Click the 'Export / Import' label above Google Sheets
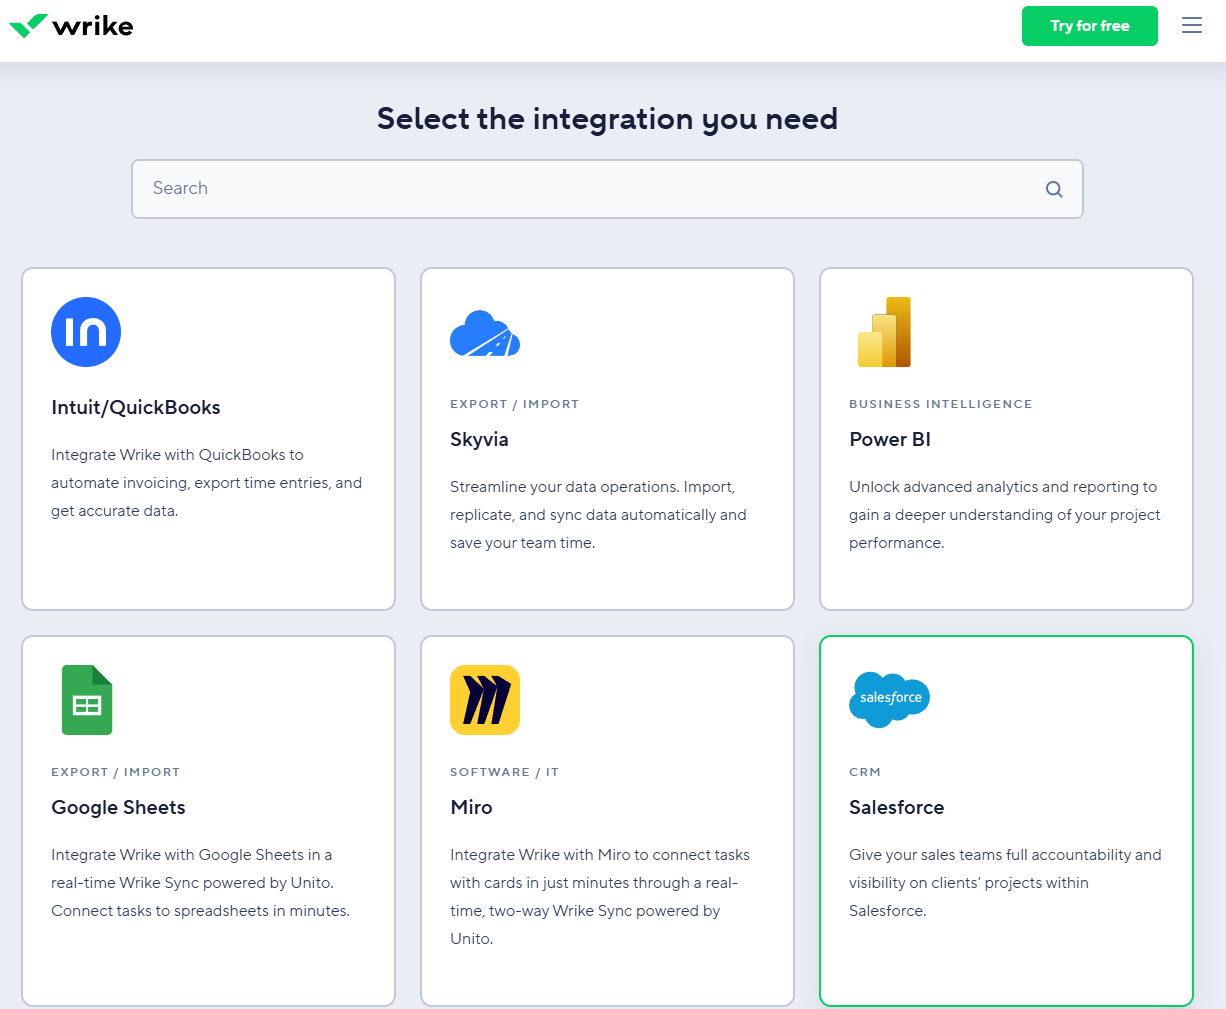The width and height of the screenshot is (1226, 1009). 116,772
